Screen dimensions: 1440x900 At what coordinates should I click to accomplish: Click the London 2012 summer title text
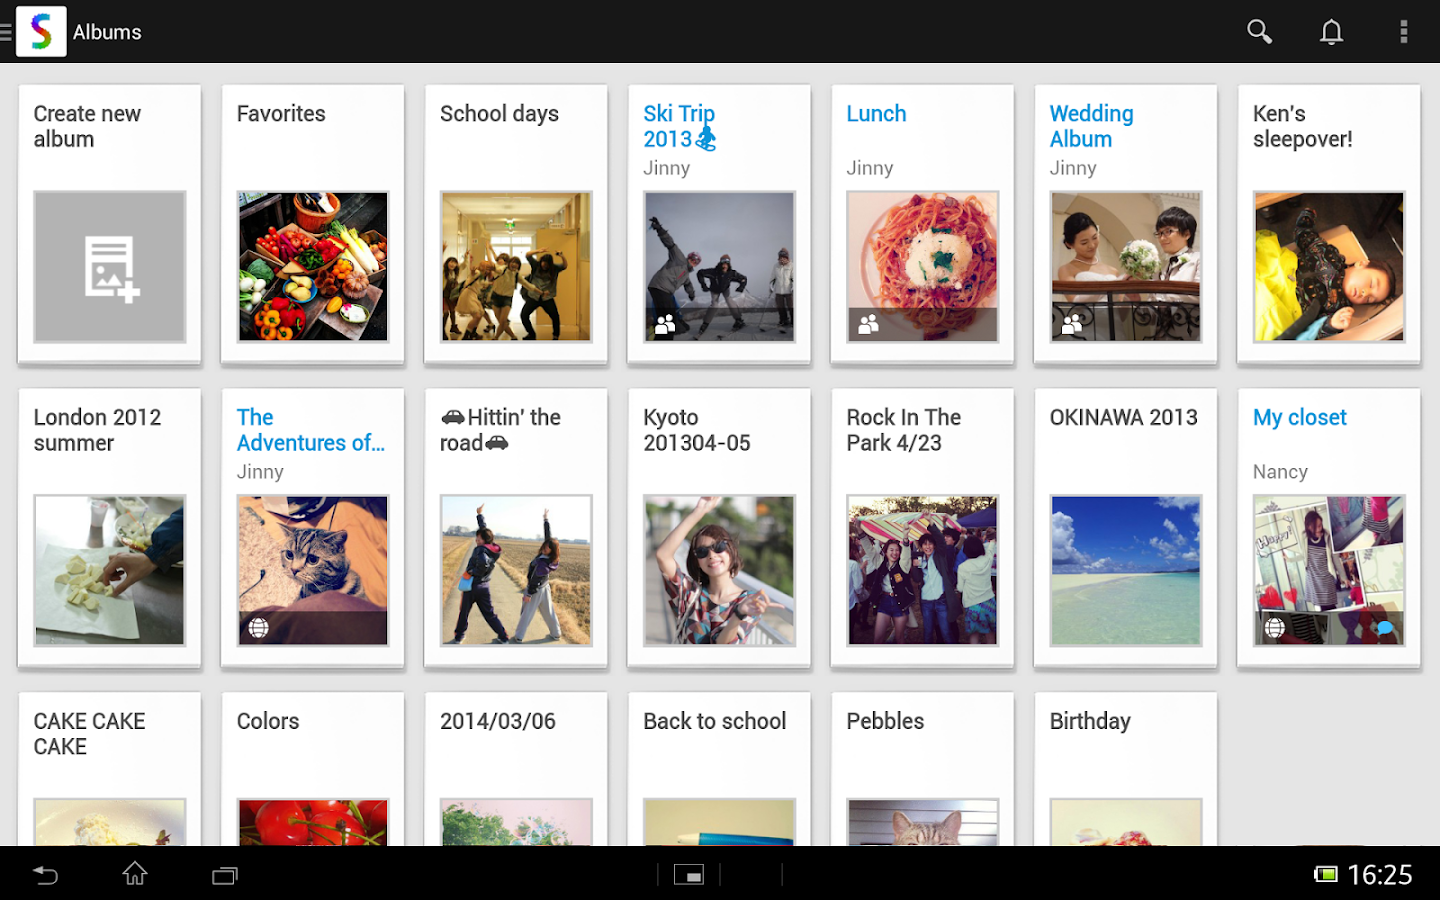tap(97, 430)
